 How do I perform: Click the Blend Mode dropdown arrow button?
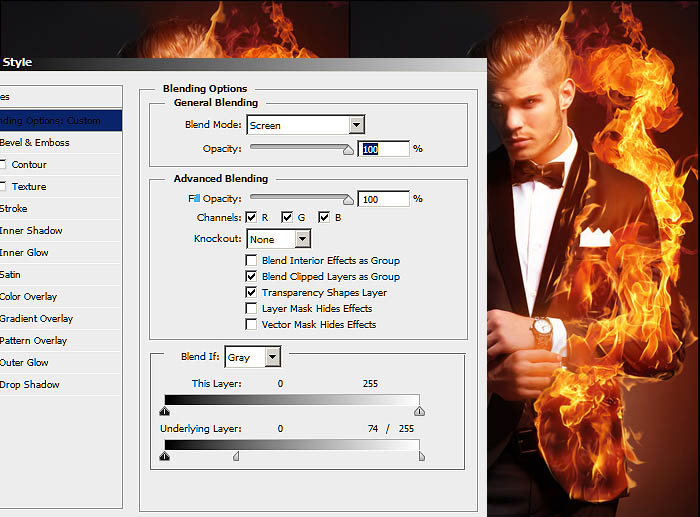(x=356, y=125)
